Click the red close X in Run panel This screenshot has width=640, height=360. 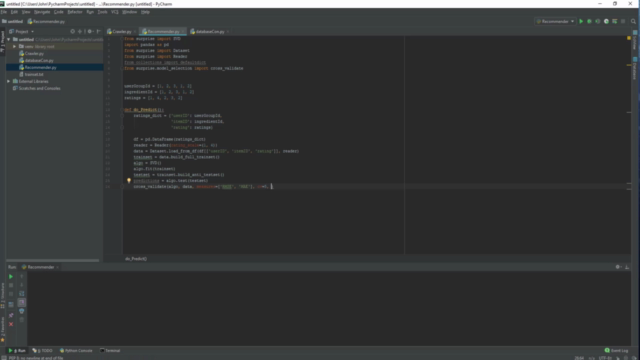11,324
